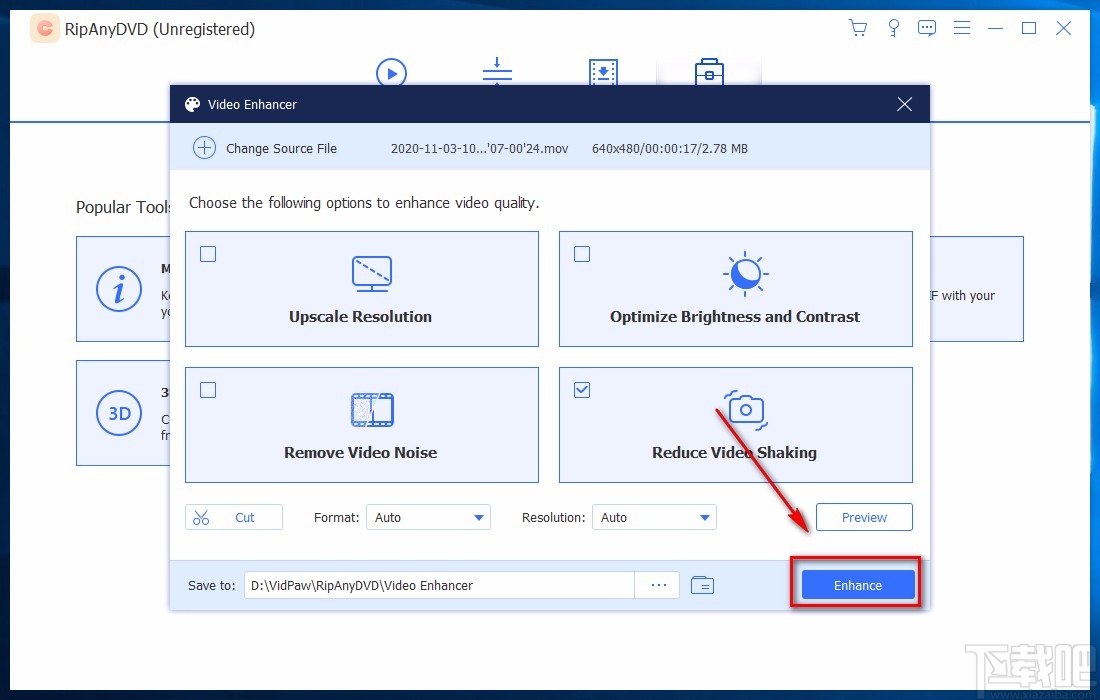Open the Format dropdown
Screen dimensions: 1100x700
pyautogui.click(x=428, y=518)
